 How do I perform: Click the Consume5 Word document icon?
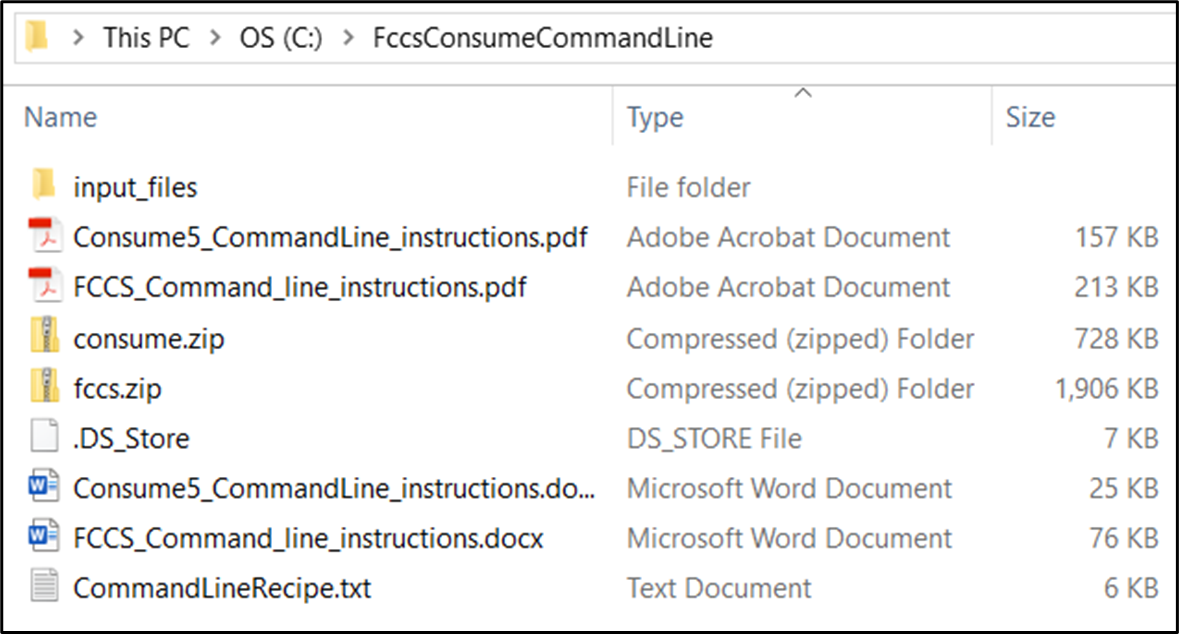click(x=43, y=488)
